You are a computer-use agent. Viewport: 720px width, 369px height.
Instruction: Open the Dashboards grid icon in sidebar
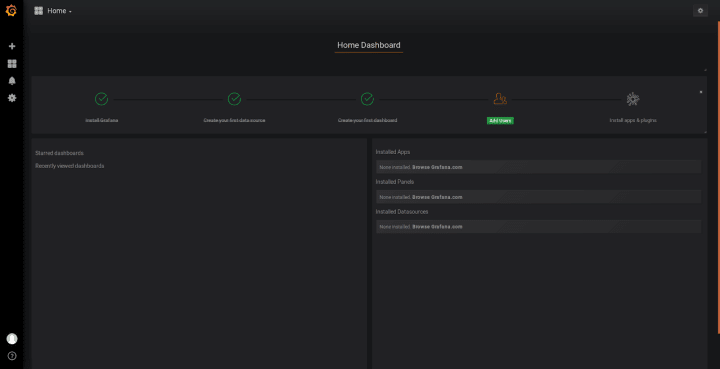point(12,63)
